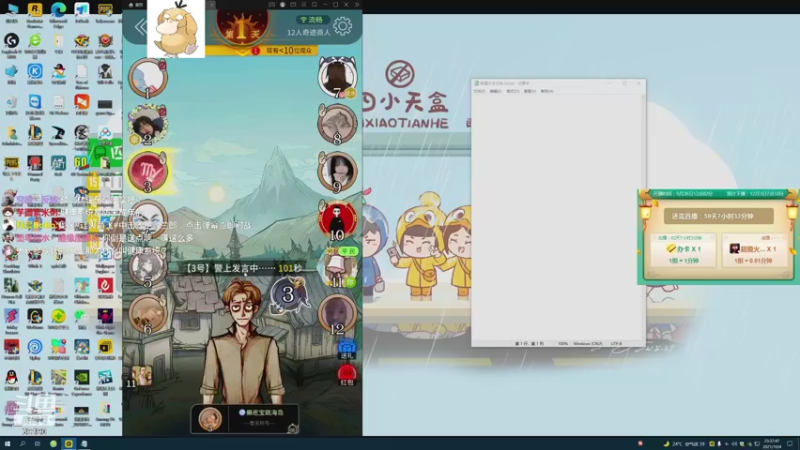Open the game settings gear icon
The image size is (800, 450).
[342, 26]
